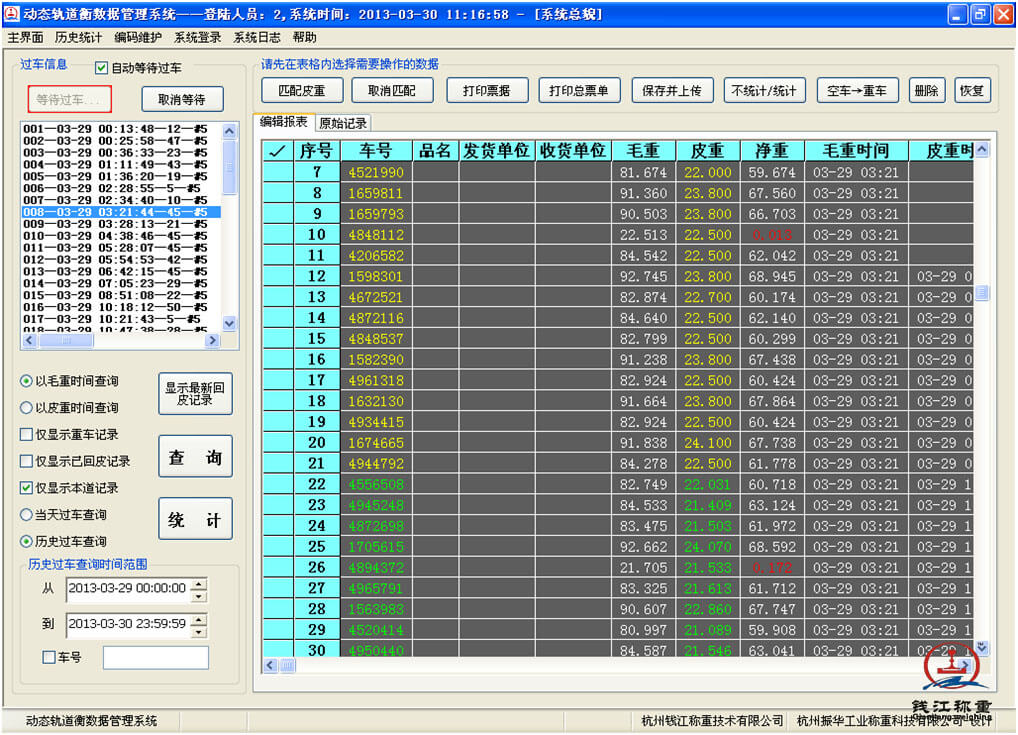Screen dimensions: 1018x735
Task: Open the 系统日志 menu
Action: click(x=257, y=38)
